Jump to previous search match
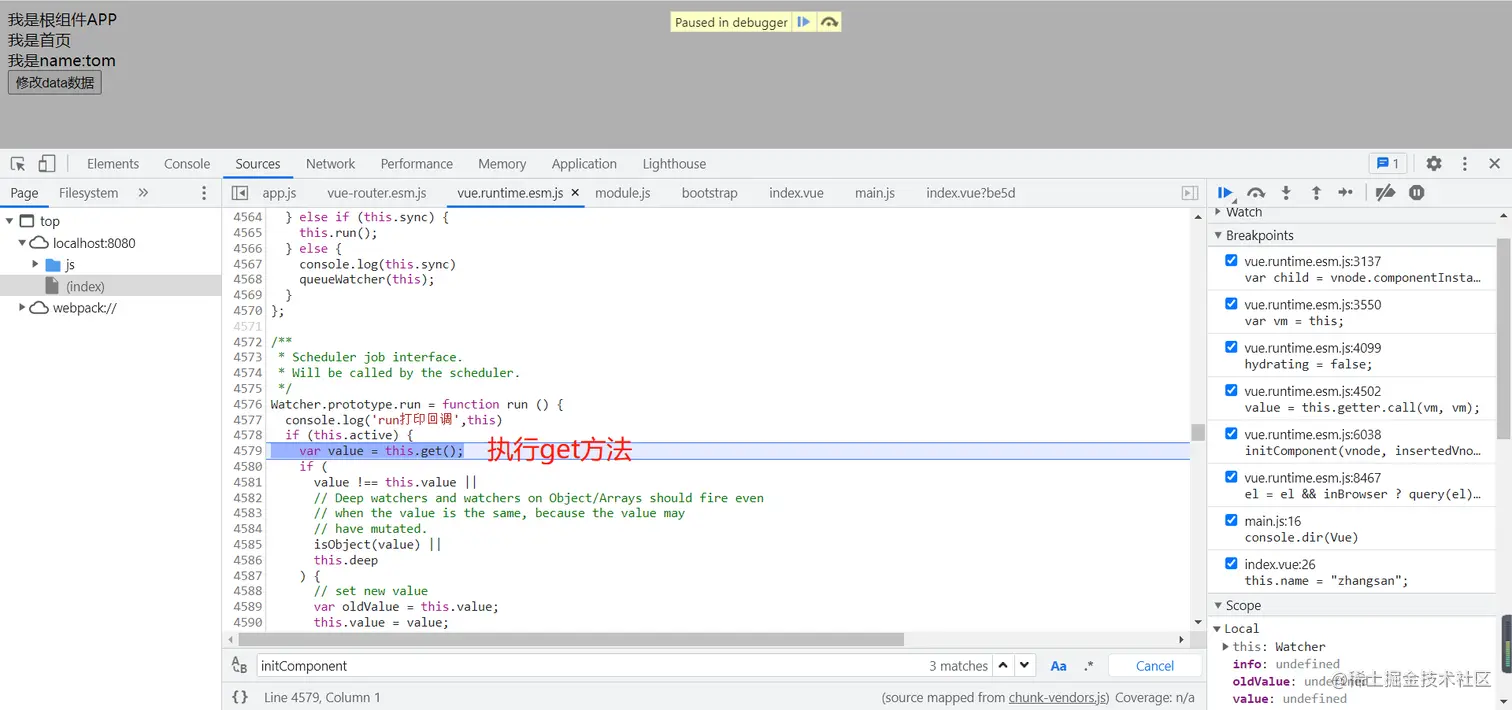 1004,665
